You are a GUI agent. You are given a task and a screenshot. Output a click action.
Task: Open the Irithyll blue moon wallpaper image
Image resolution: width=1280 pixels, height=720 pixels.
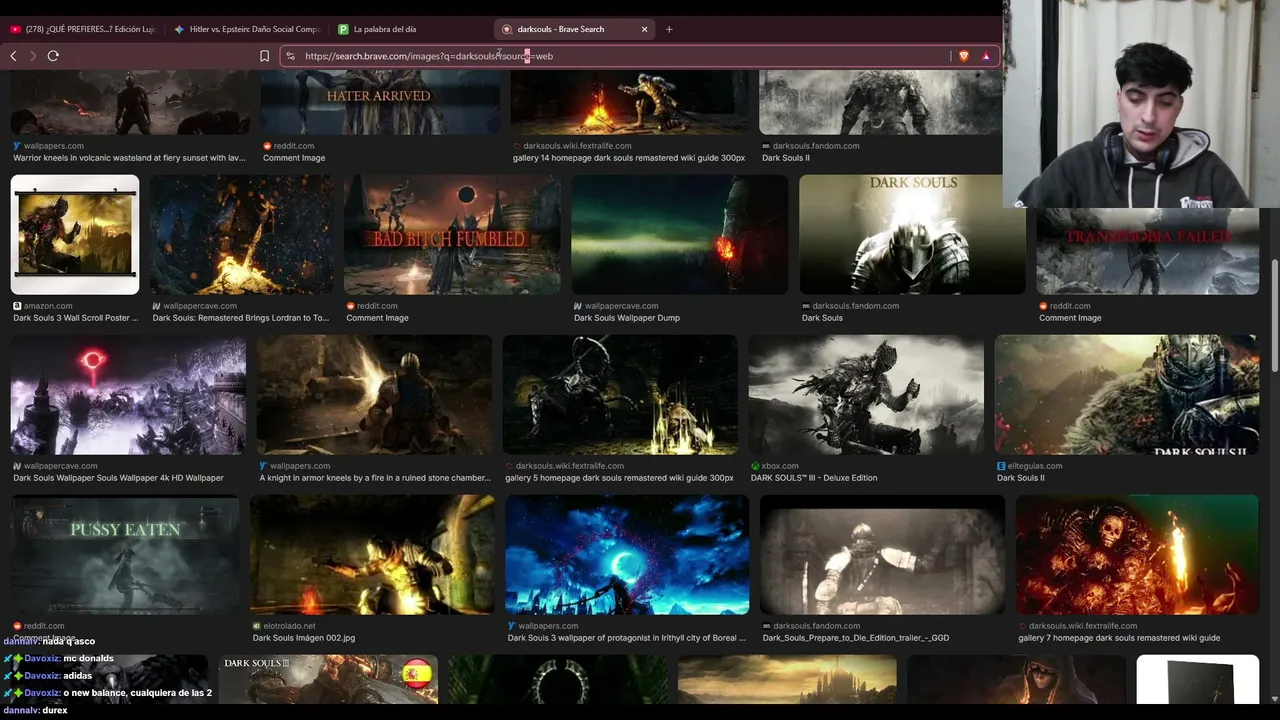coord(627,555)
